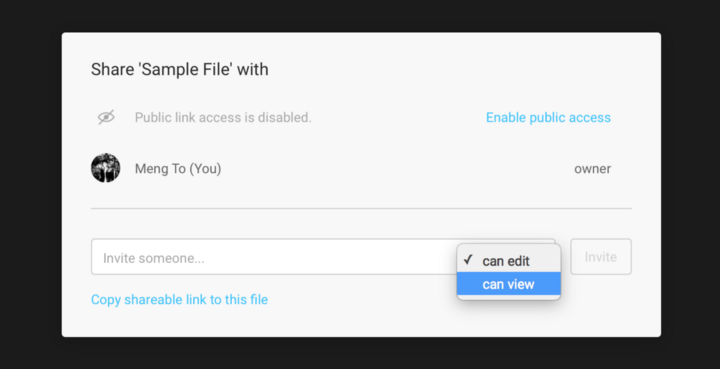Click Meng To's round profile avatar

tap(106, 168)
